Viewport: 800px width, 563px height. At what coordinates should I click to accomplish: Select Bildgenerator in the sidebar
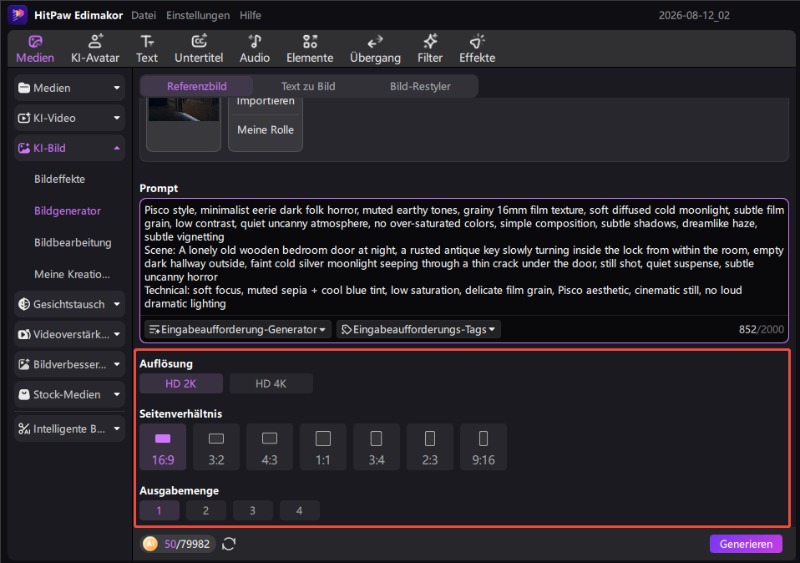click(67, 211)
